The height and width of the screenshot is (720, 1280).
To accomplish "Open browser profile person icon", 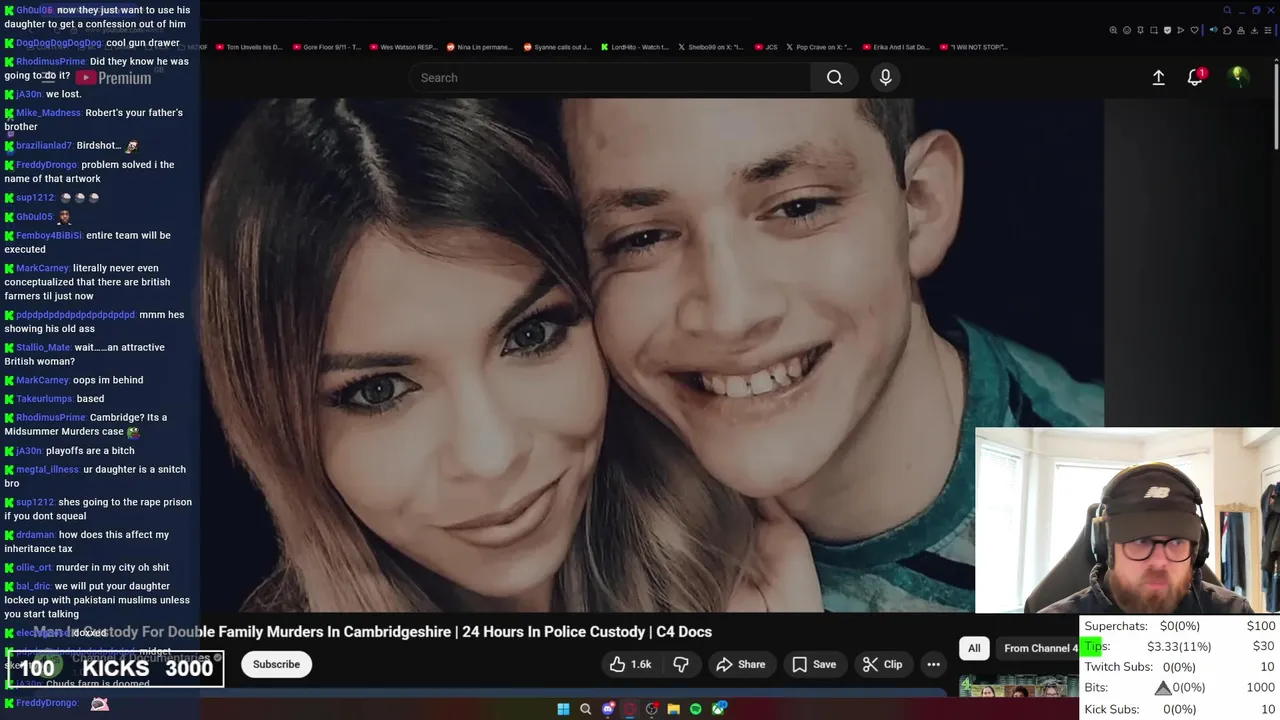I will click(x=1241, y=30).
